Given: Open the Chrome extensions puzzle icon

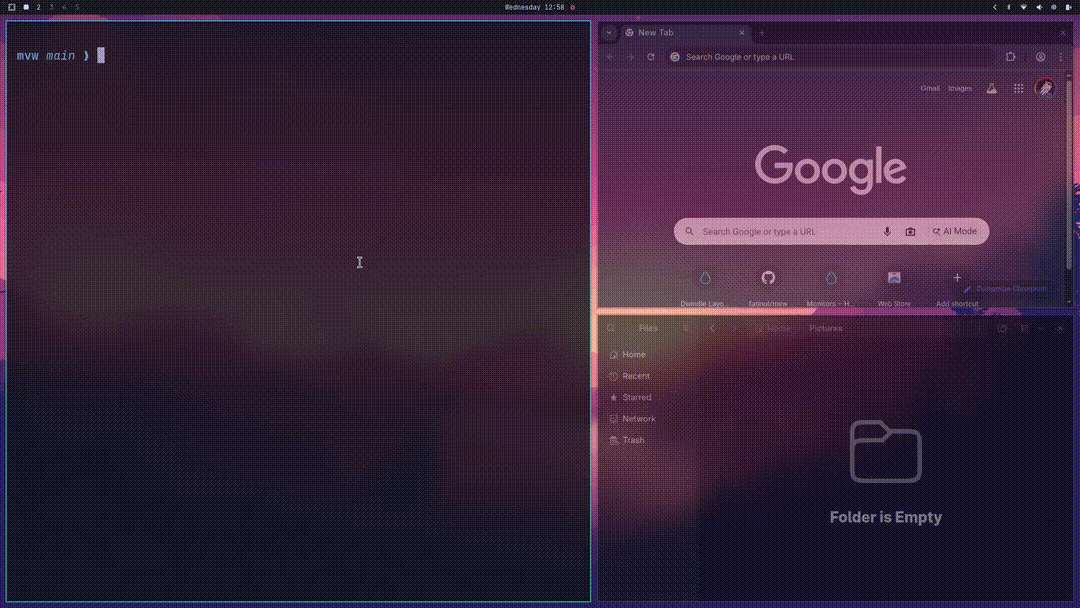Looking at the screenshot, I should (x=1011, y=57).
